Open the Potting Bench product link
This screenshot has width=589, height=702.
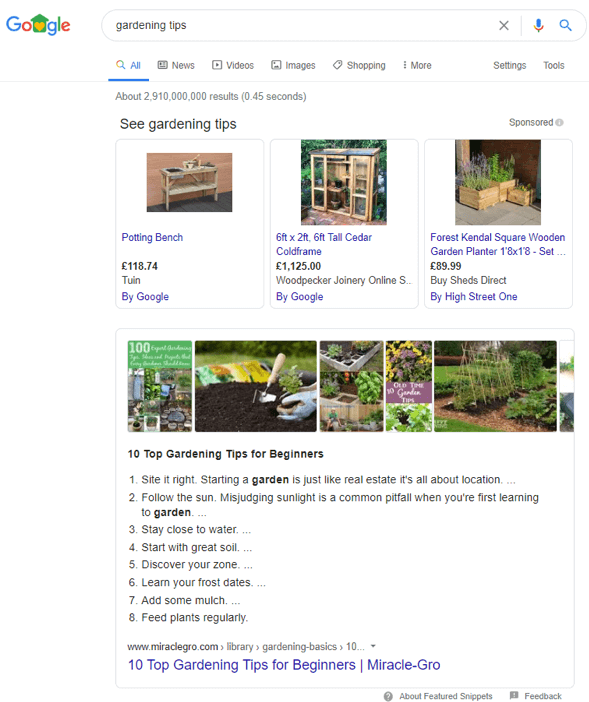152,237
